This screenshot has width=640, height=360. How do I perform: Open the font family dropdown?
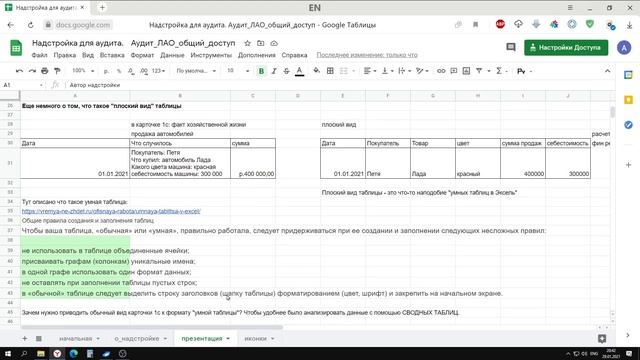click(x=196, y=71)
